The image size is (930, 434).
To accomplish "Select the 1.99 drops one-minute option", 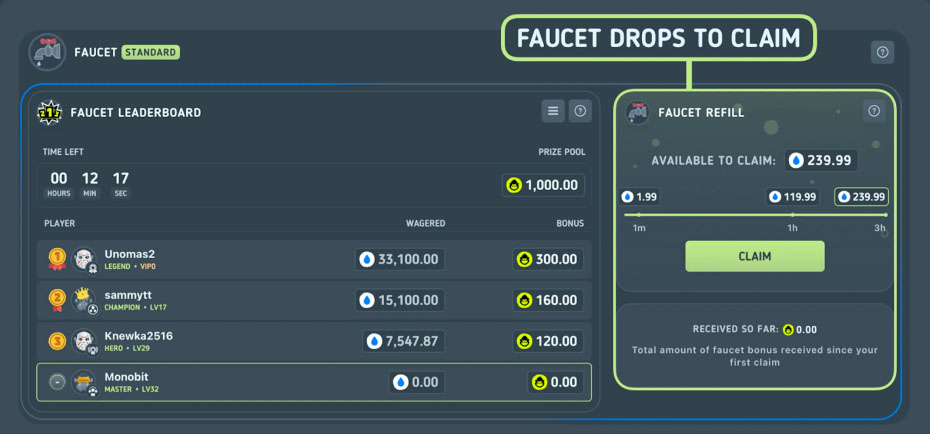I will tap(639, 197).
